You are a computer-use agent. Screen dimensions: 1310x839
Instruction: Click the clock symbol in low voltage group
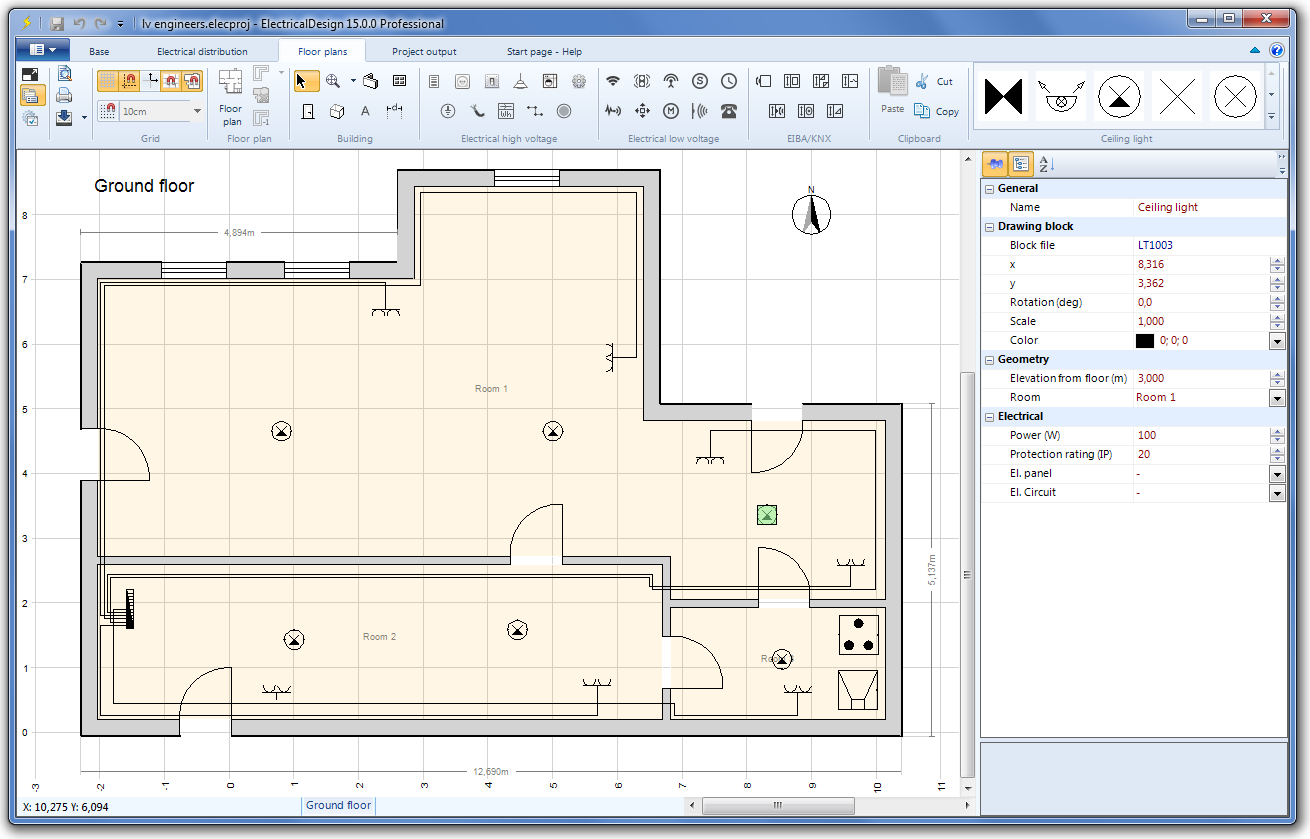click(x=729, y=81)
